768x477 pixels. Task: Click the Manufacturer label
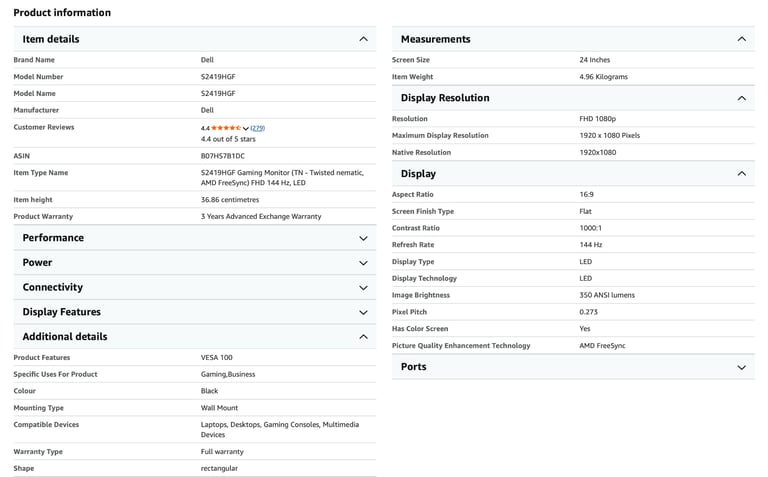pyautogui.click(x=36, y=110)
